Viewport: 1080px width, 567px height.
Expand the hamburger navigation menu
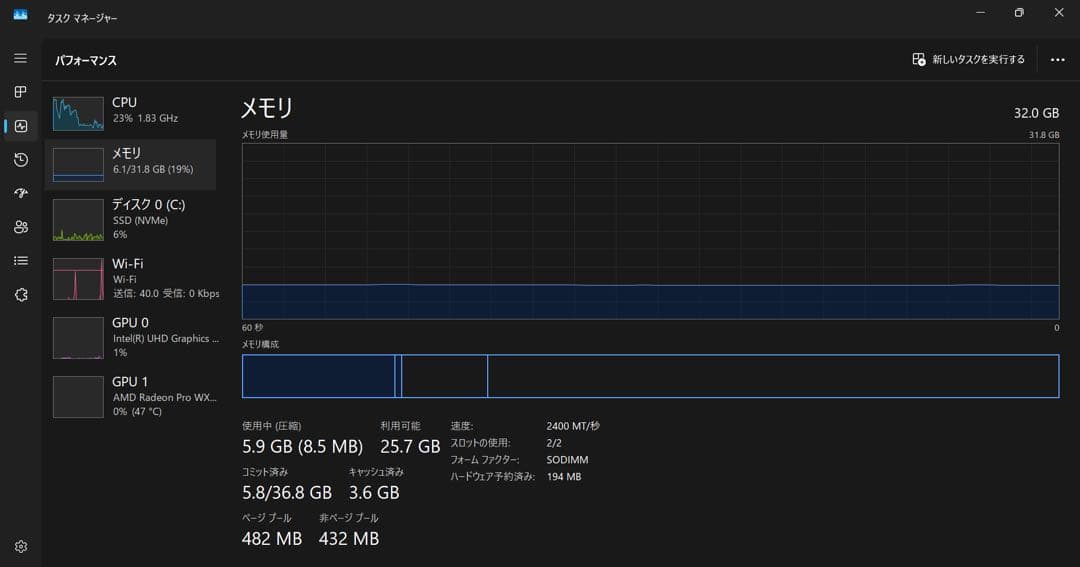[20, 58]
